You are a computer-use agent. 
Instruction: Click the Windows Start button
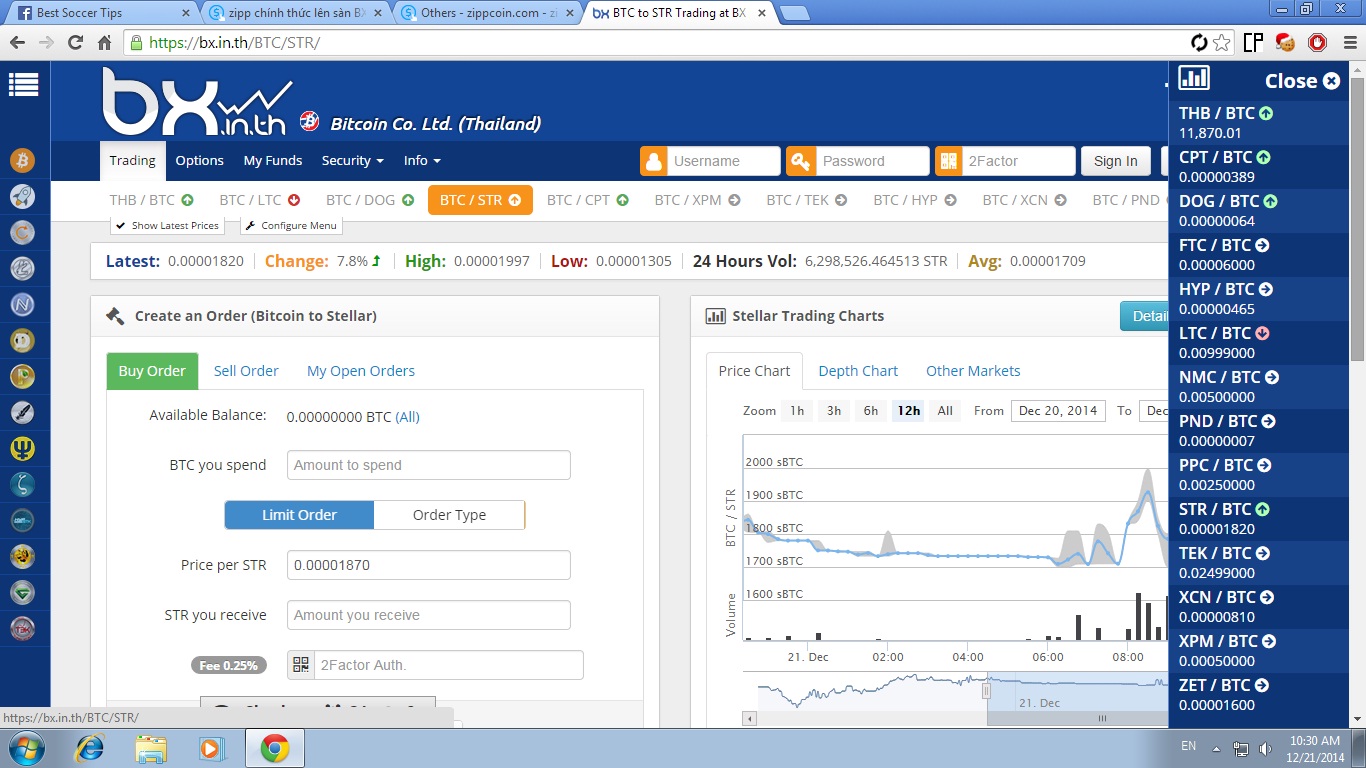[x=25, y=748]
